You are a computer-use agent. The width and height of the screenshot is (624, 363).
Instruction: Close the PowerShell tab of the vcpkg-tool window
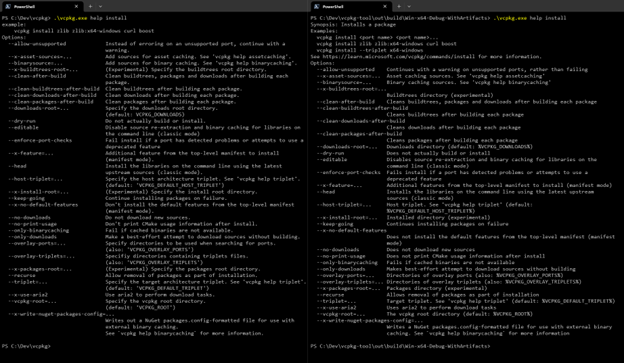tap(385, 6)
